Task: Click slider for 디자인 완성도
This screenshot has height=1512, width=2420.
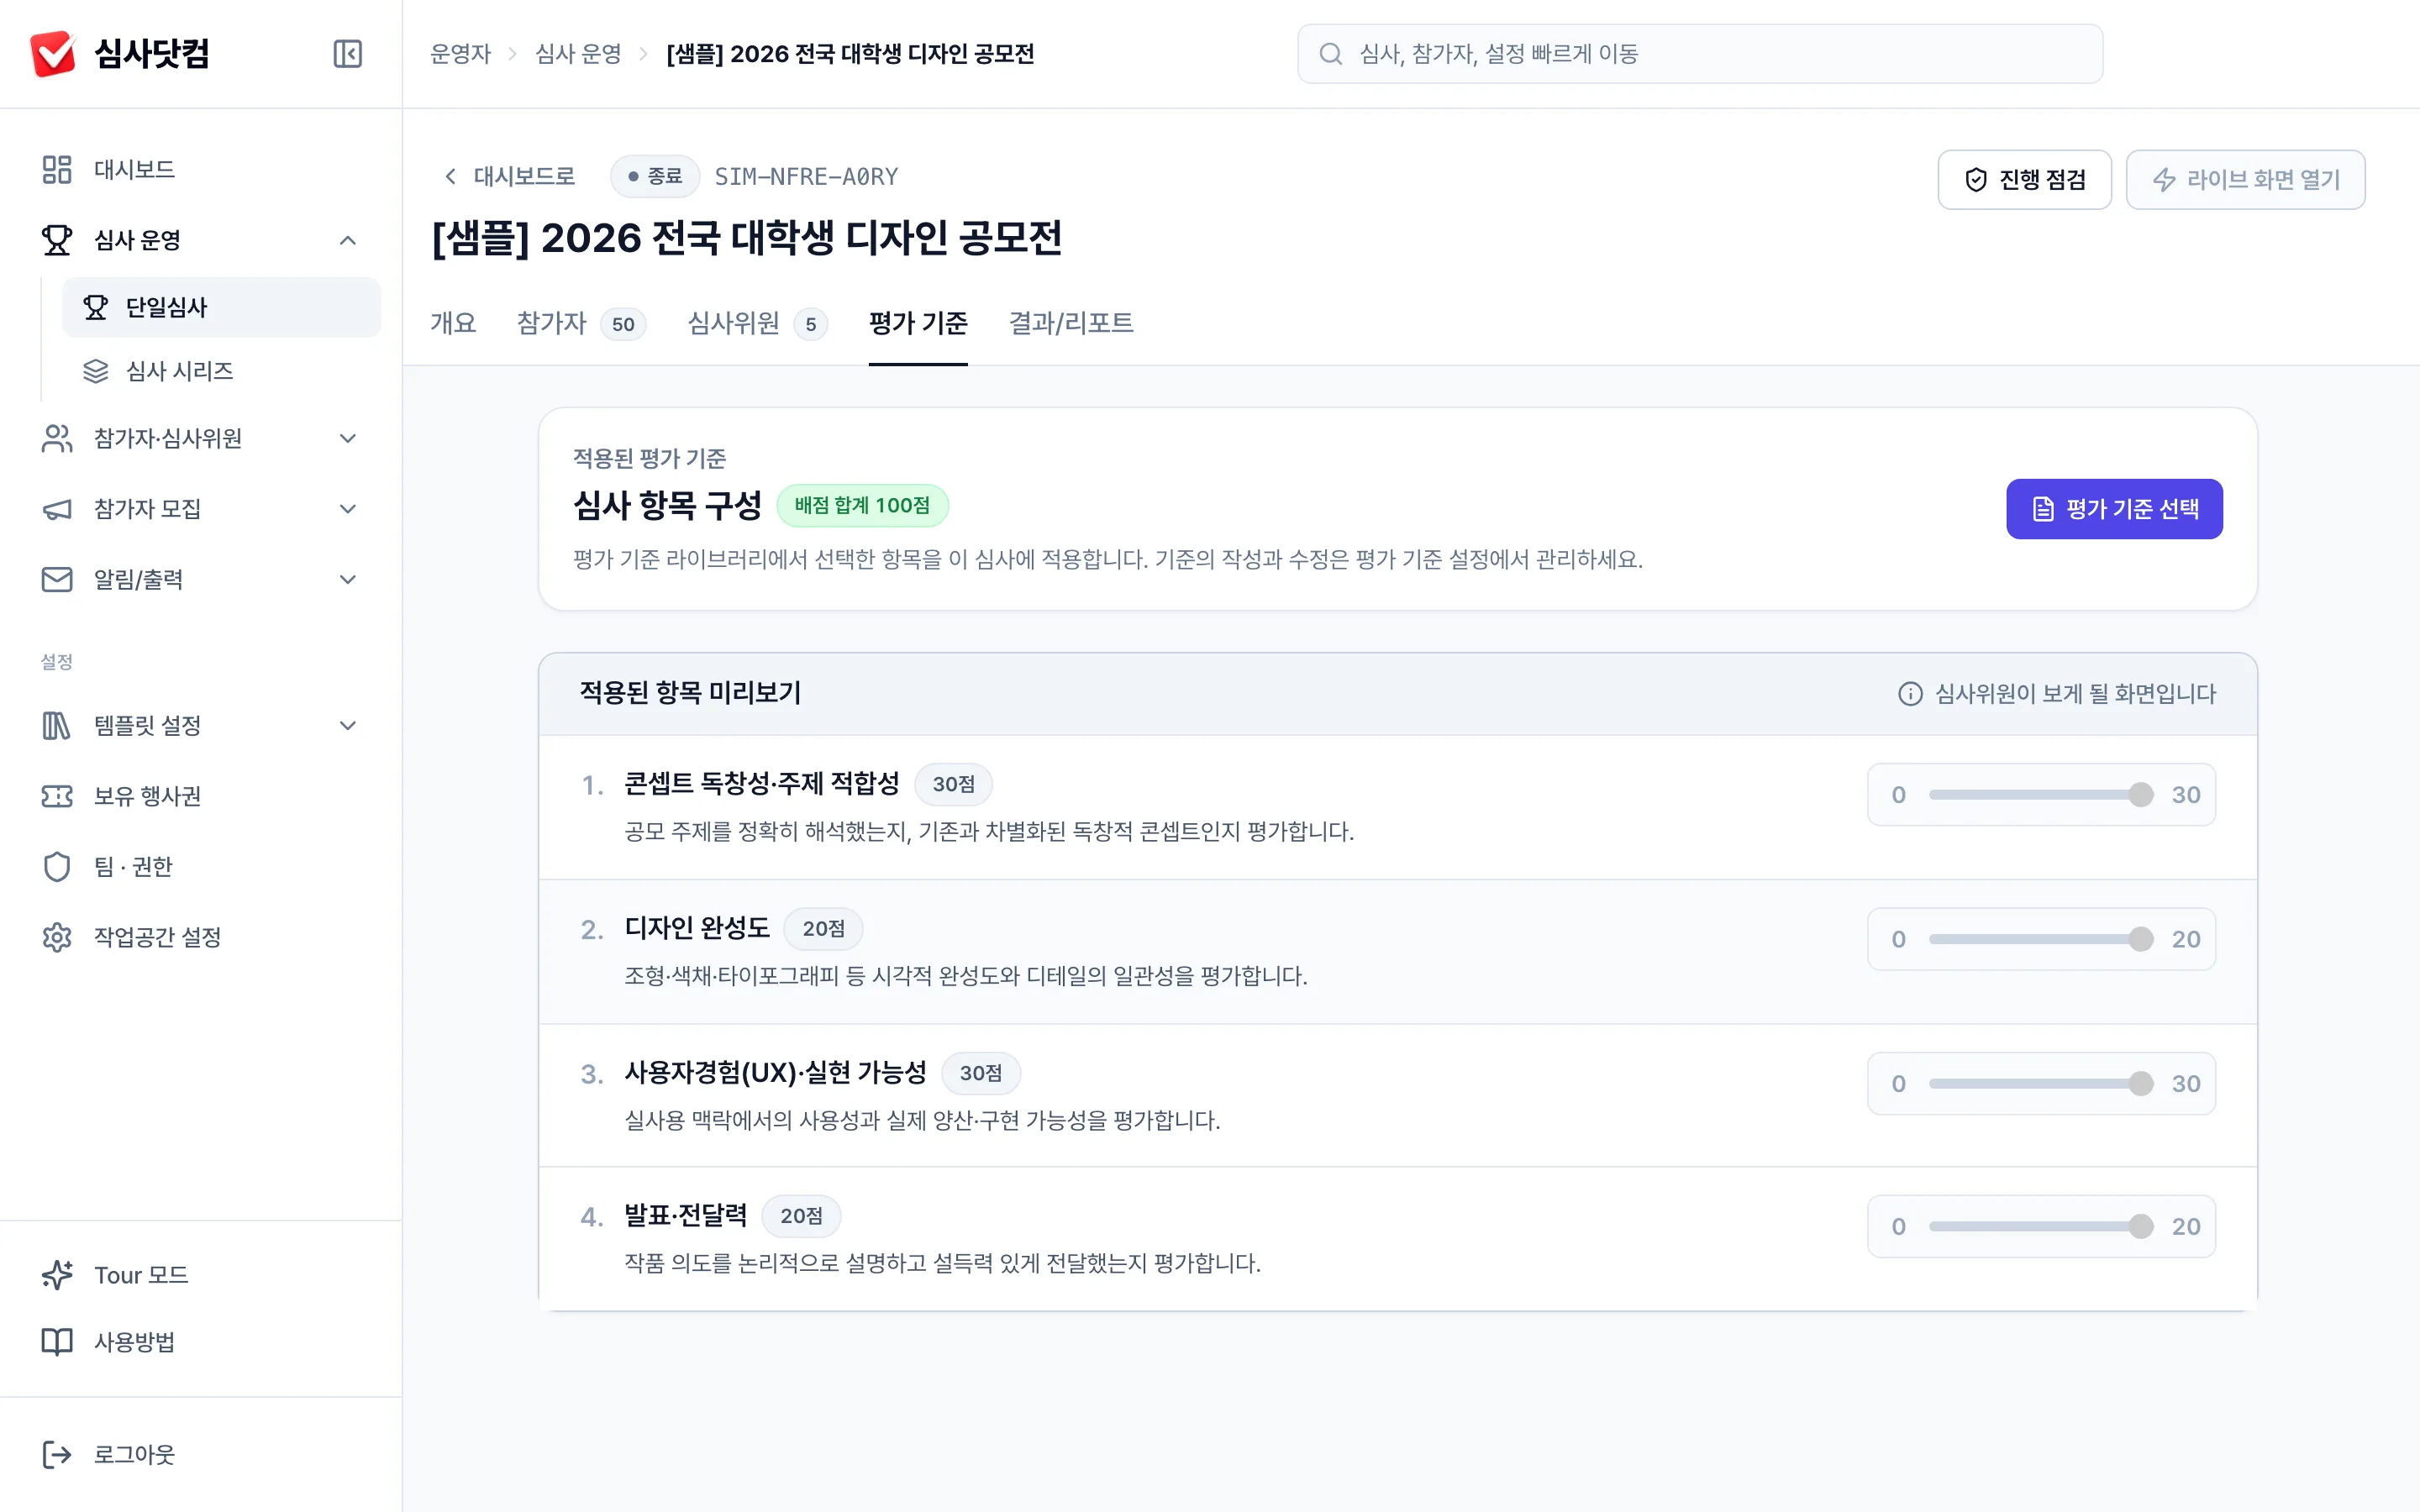Action: (2041, 939)
